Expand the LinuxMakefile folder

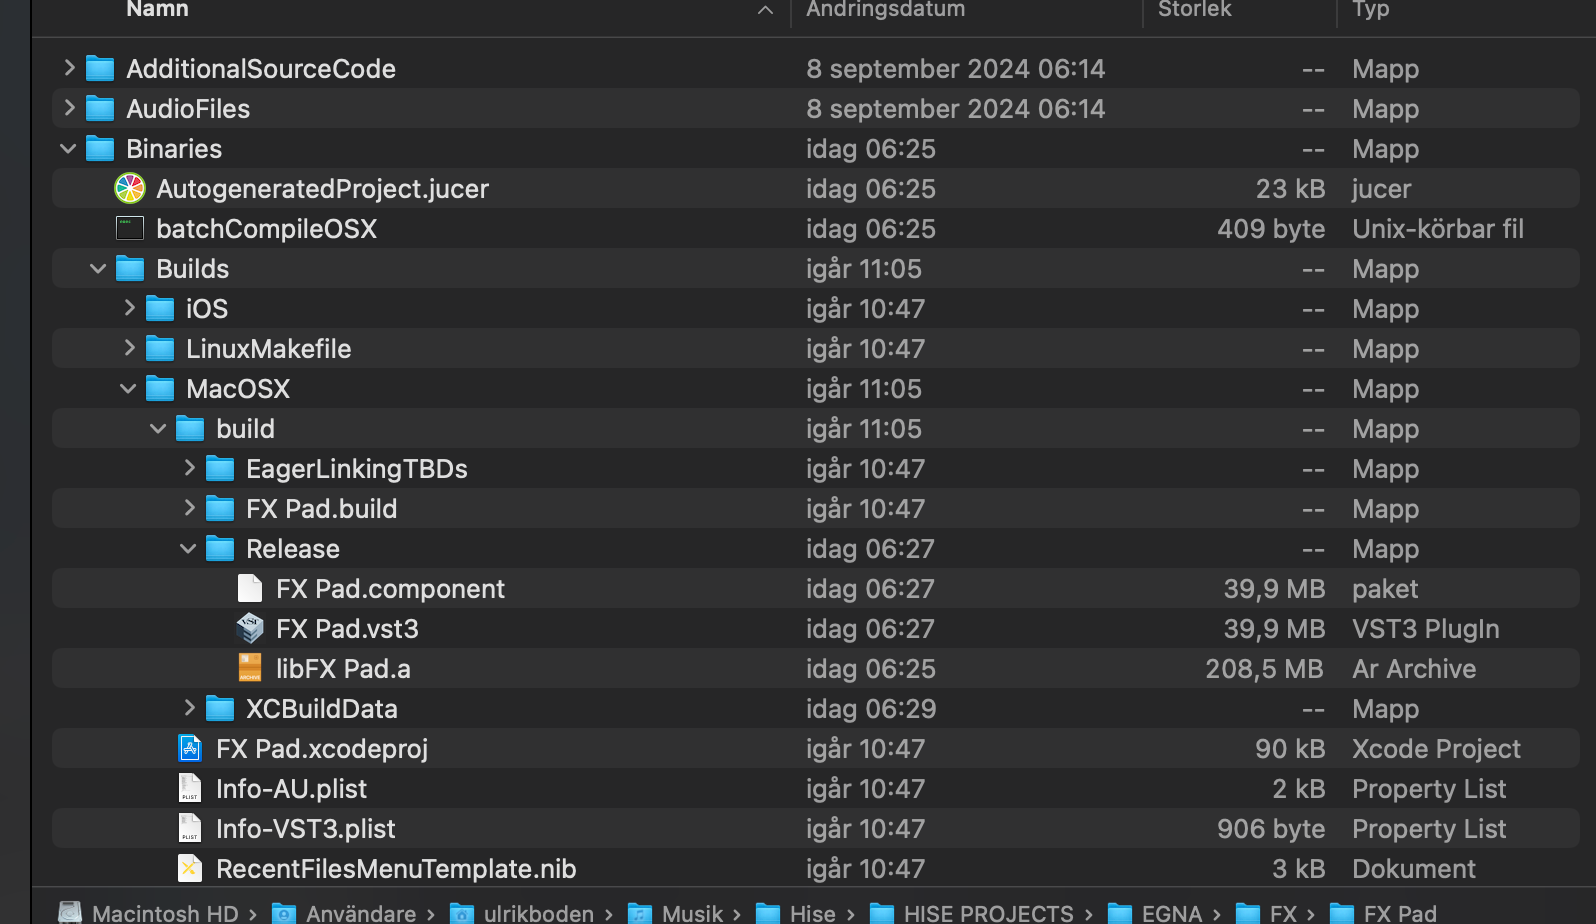point(129,348)
